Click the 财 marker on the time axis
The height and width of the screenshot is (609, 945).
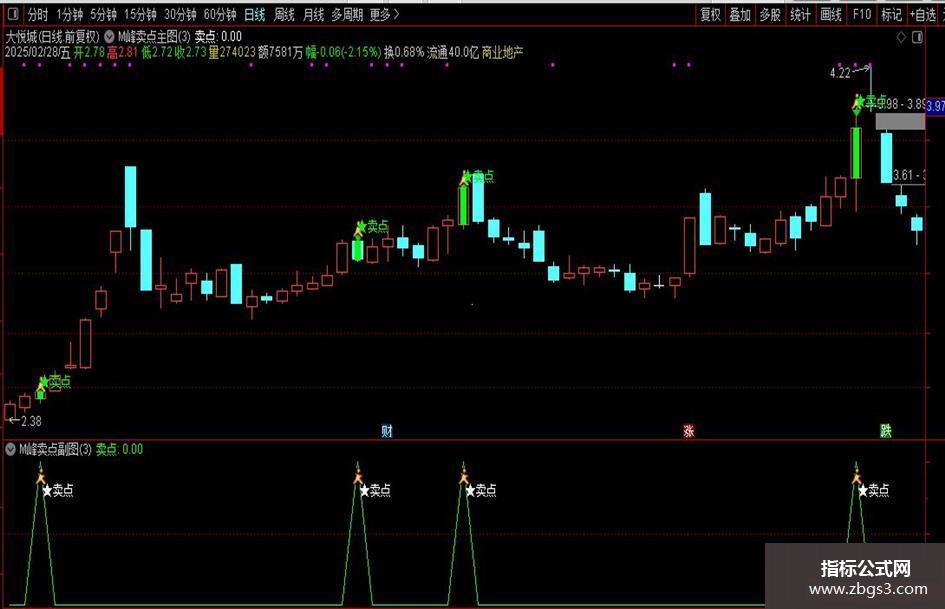pyautogui.click(x=387, y=431)
